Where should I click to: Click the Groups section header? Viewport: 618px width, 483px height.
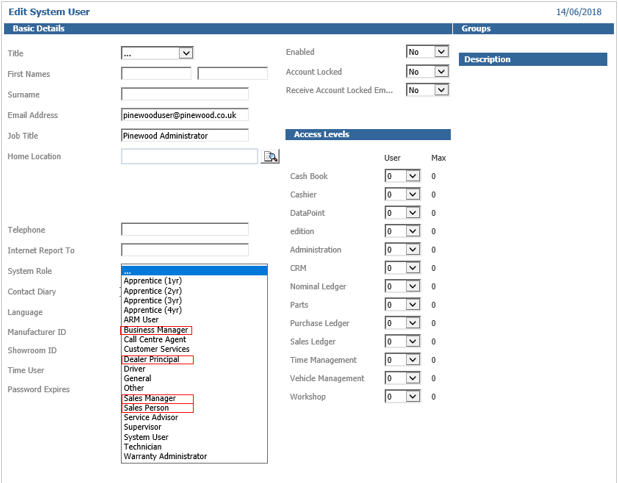[533, 28]
